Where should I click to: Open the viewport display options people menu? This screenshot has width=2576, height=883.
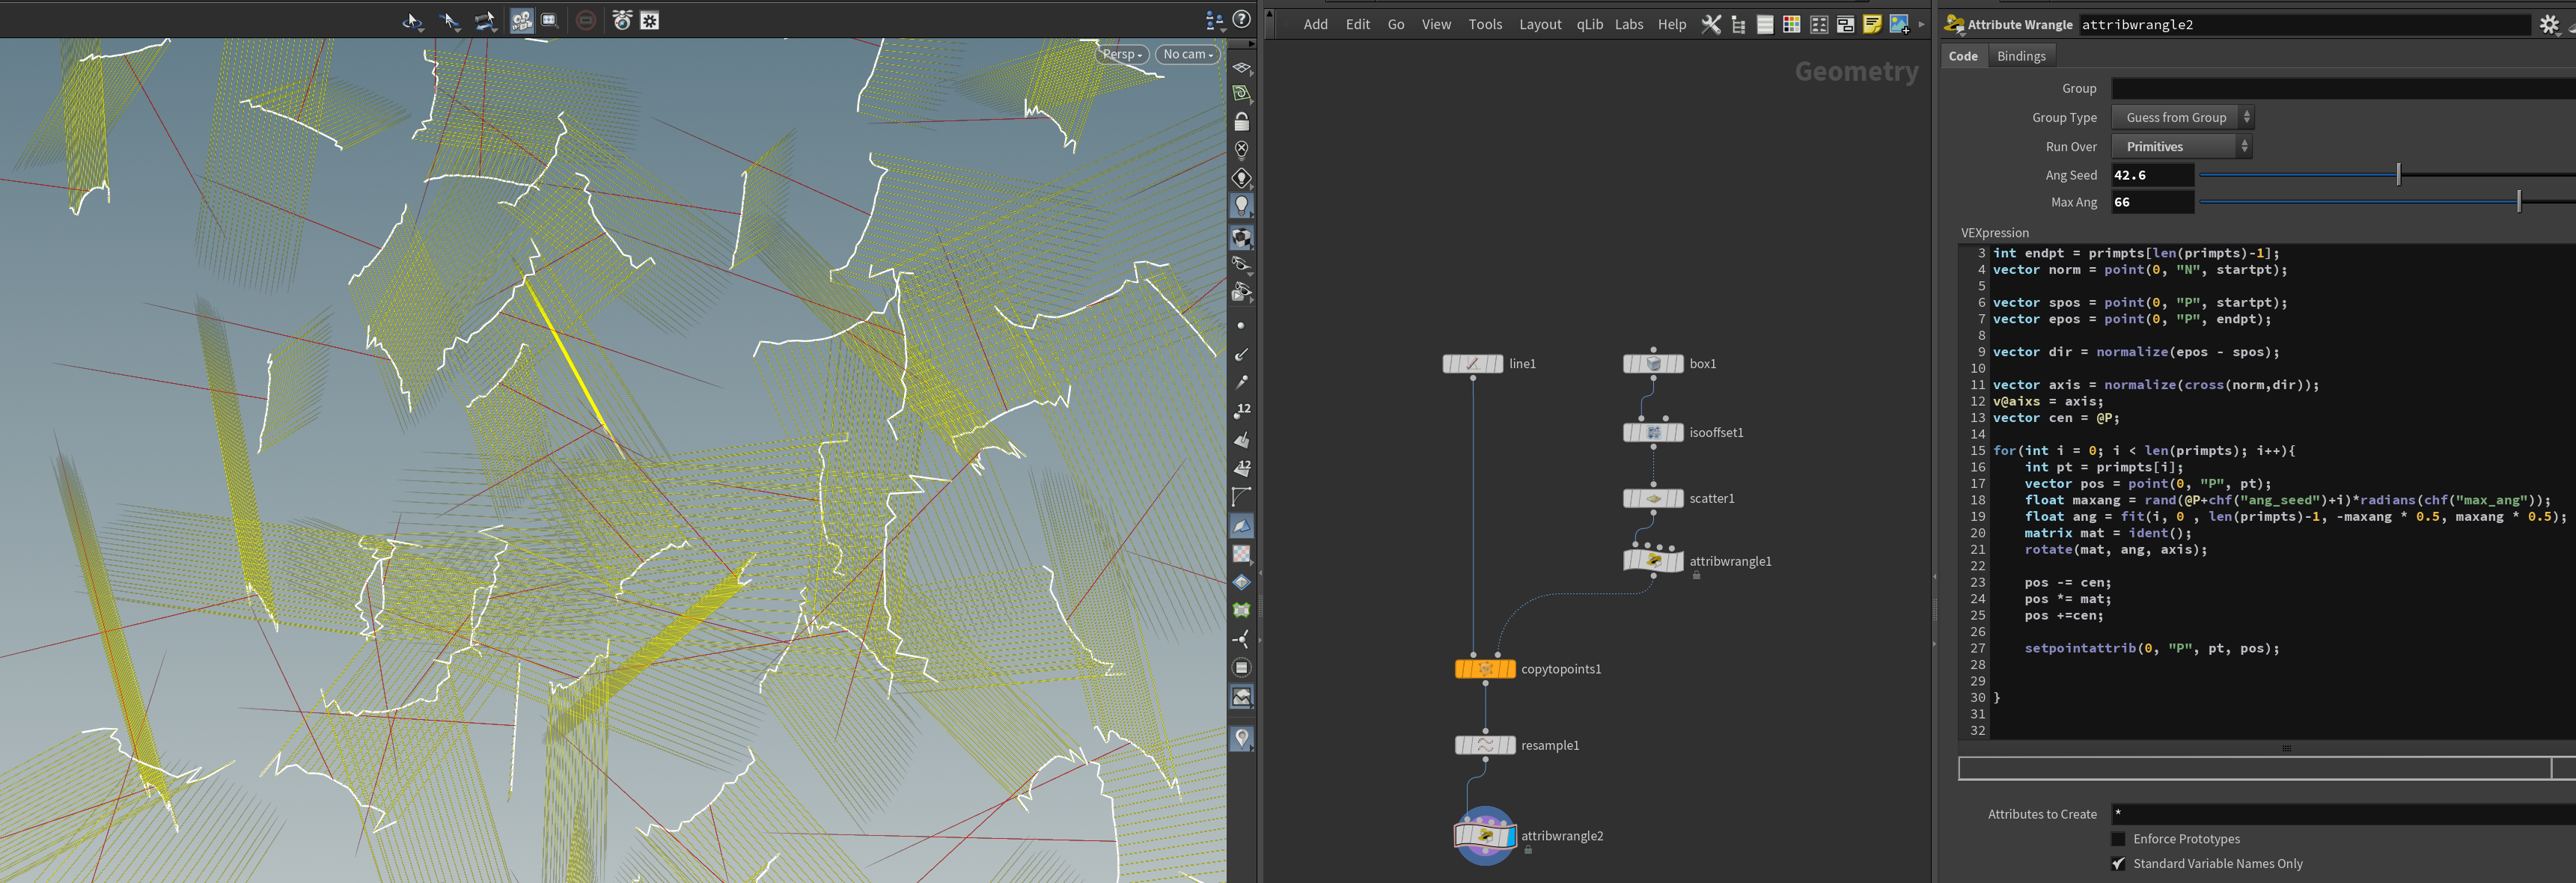click(1215, 19)
